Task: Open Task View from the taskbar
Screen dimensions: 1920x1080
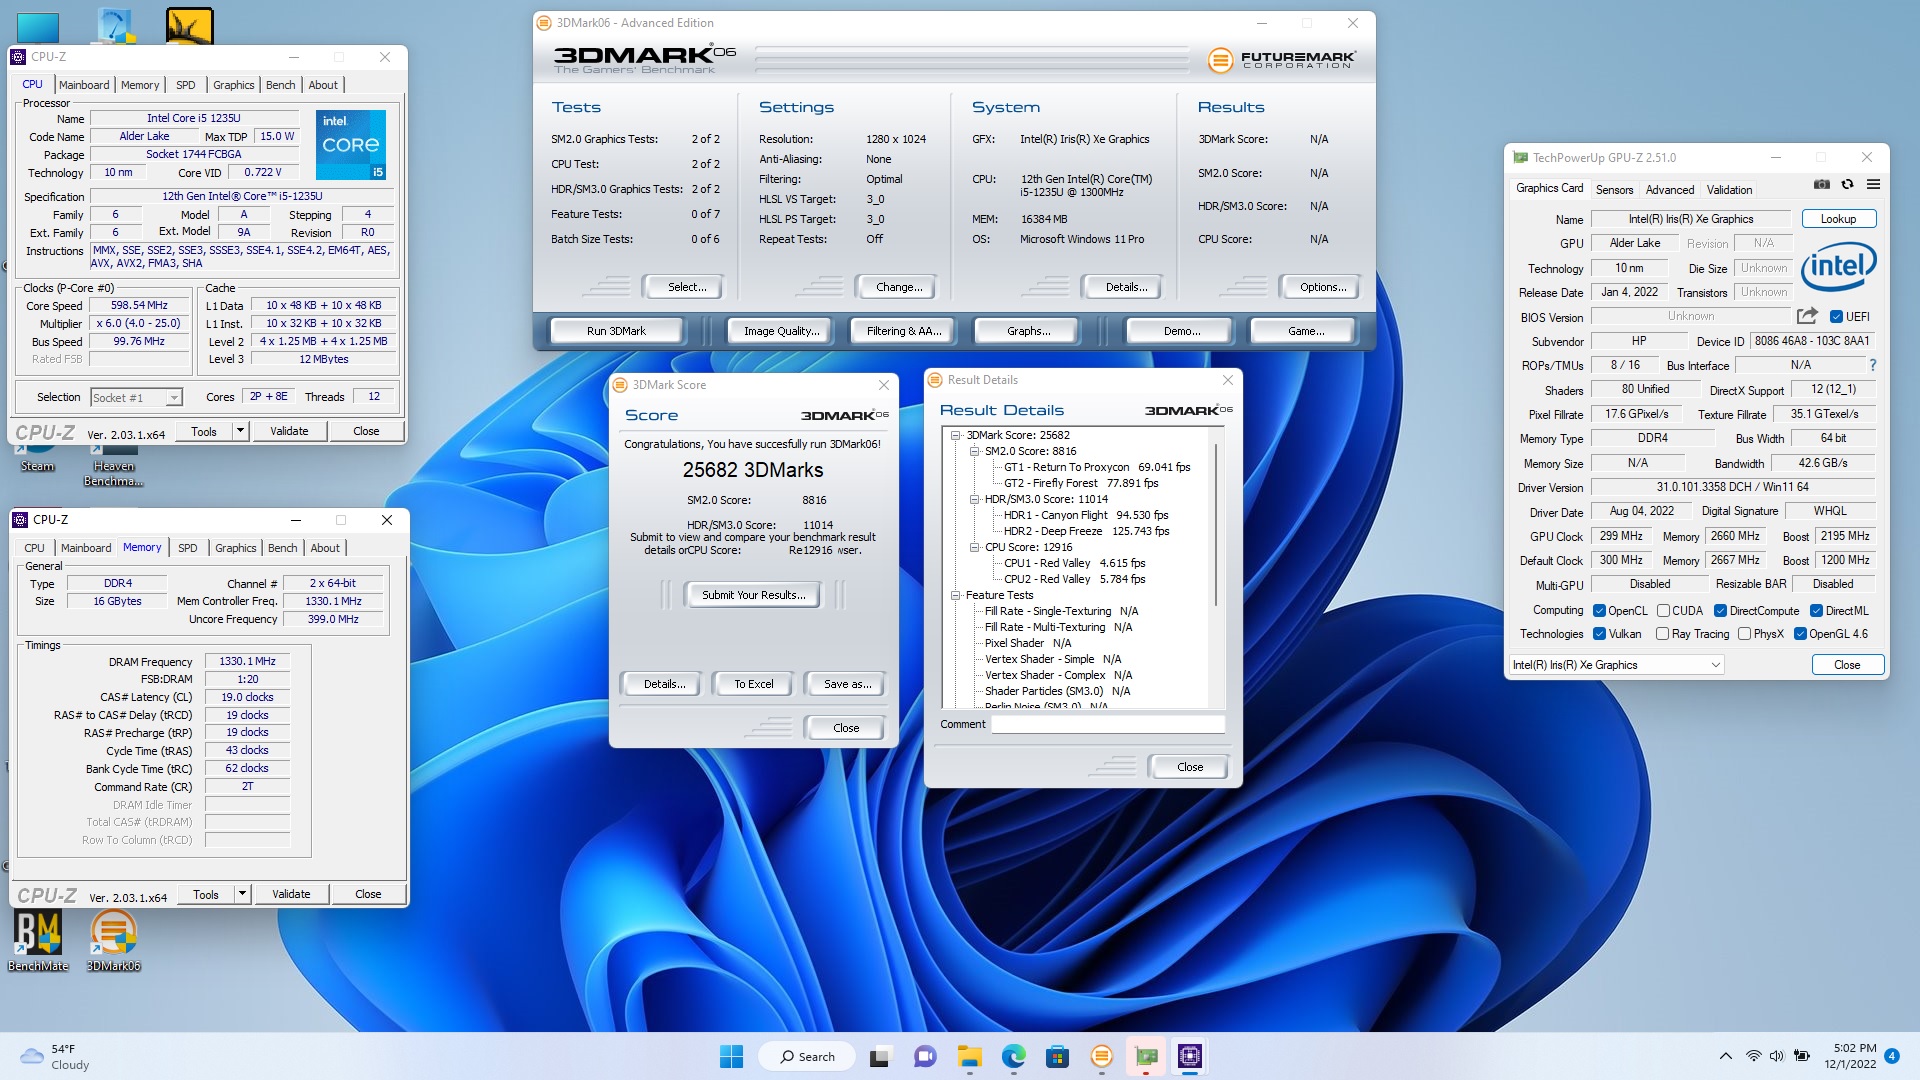Action: pyautogui.click(x=880, y=1056)
